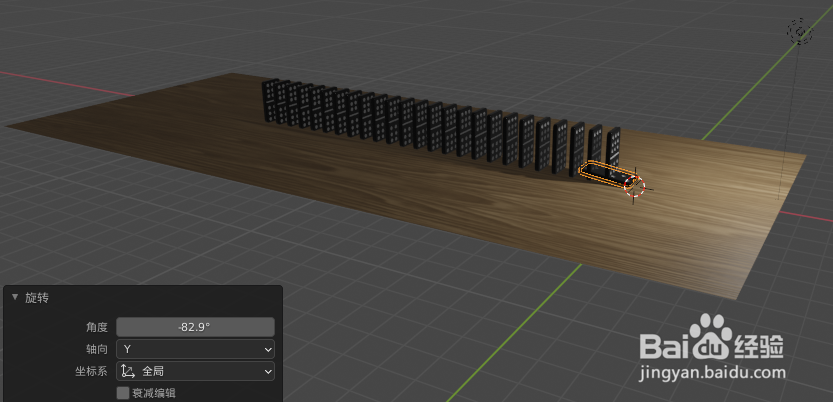Collapse the 旋转 operator panel
This screenshot has height=402, width=833.
[15, 298]
